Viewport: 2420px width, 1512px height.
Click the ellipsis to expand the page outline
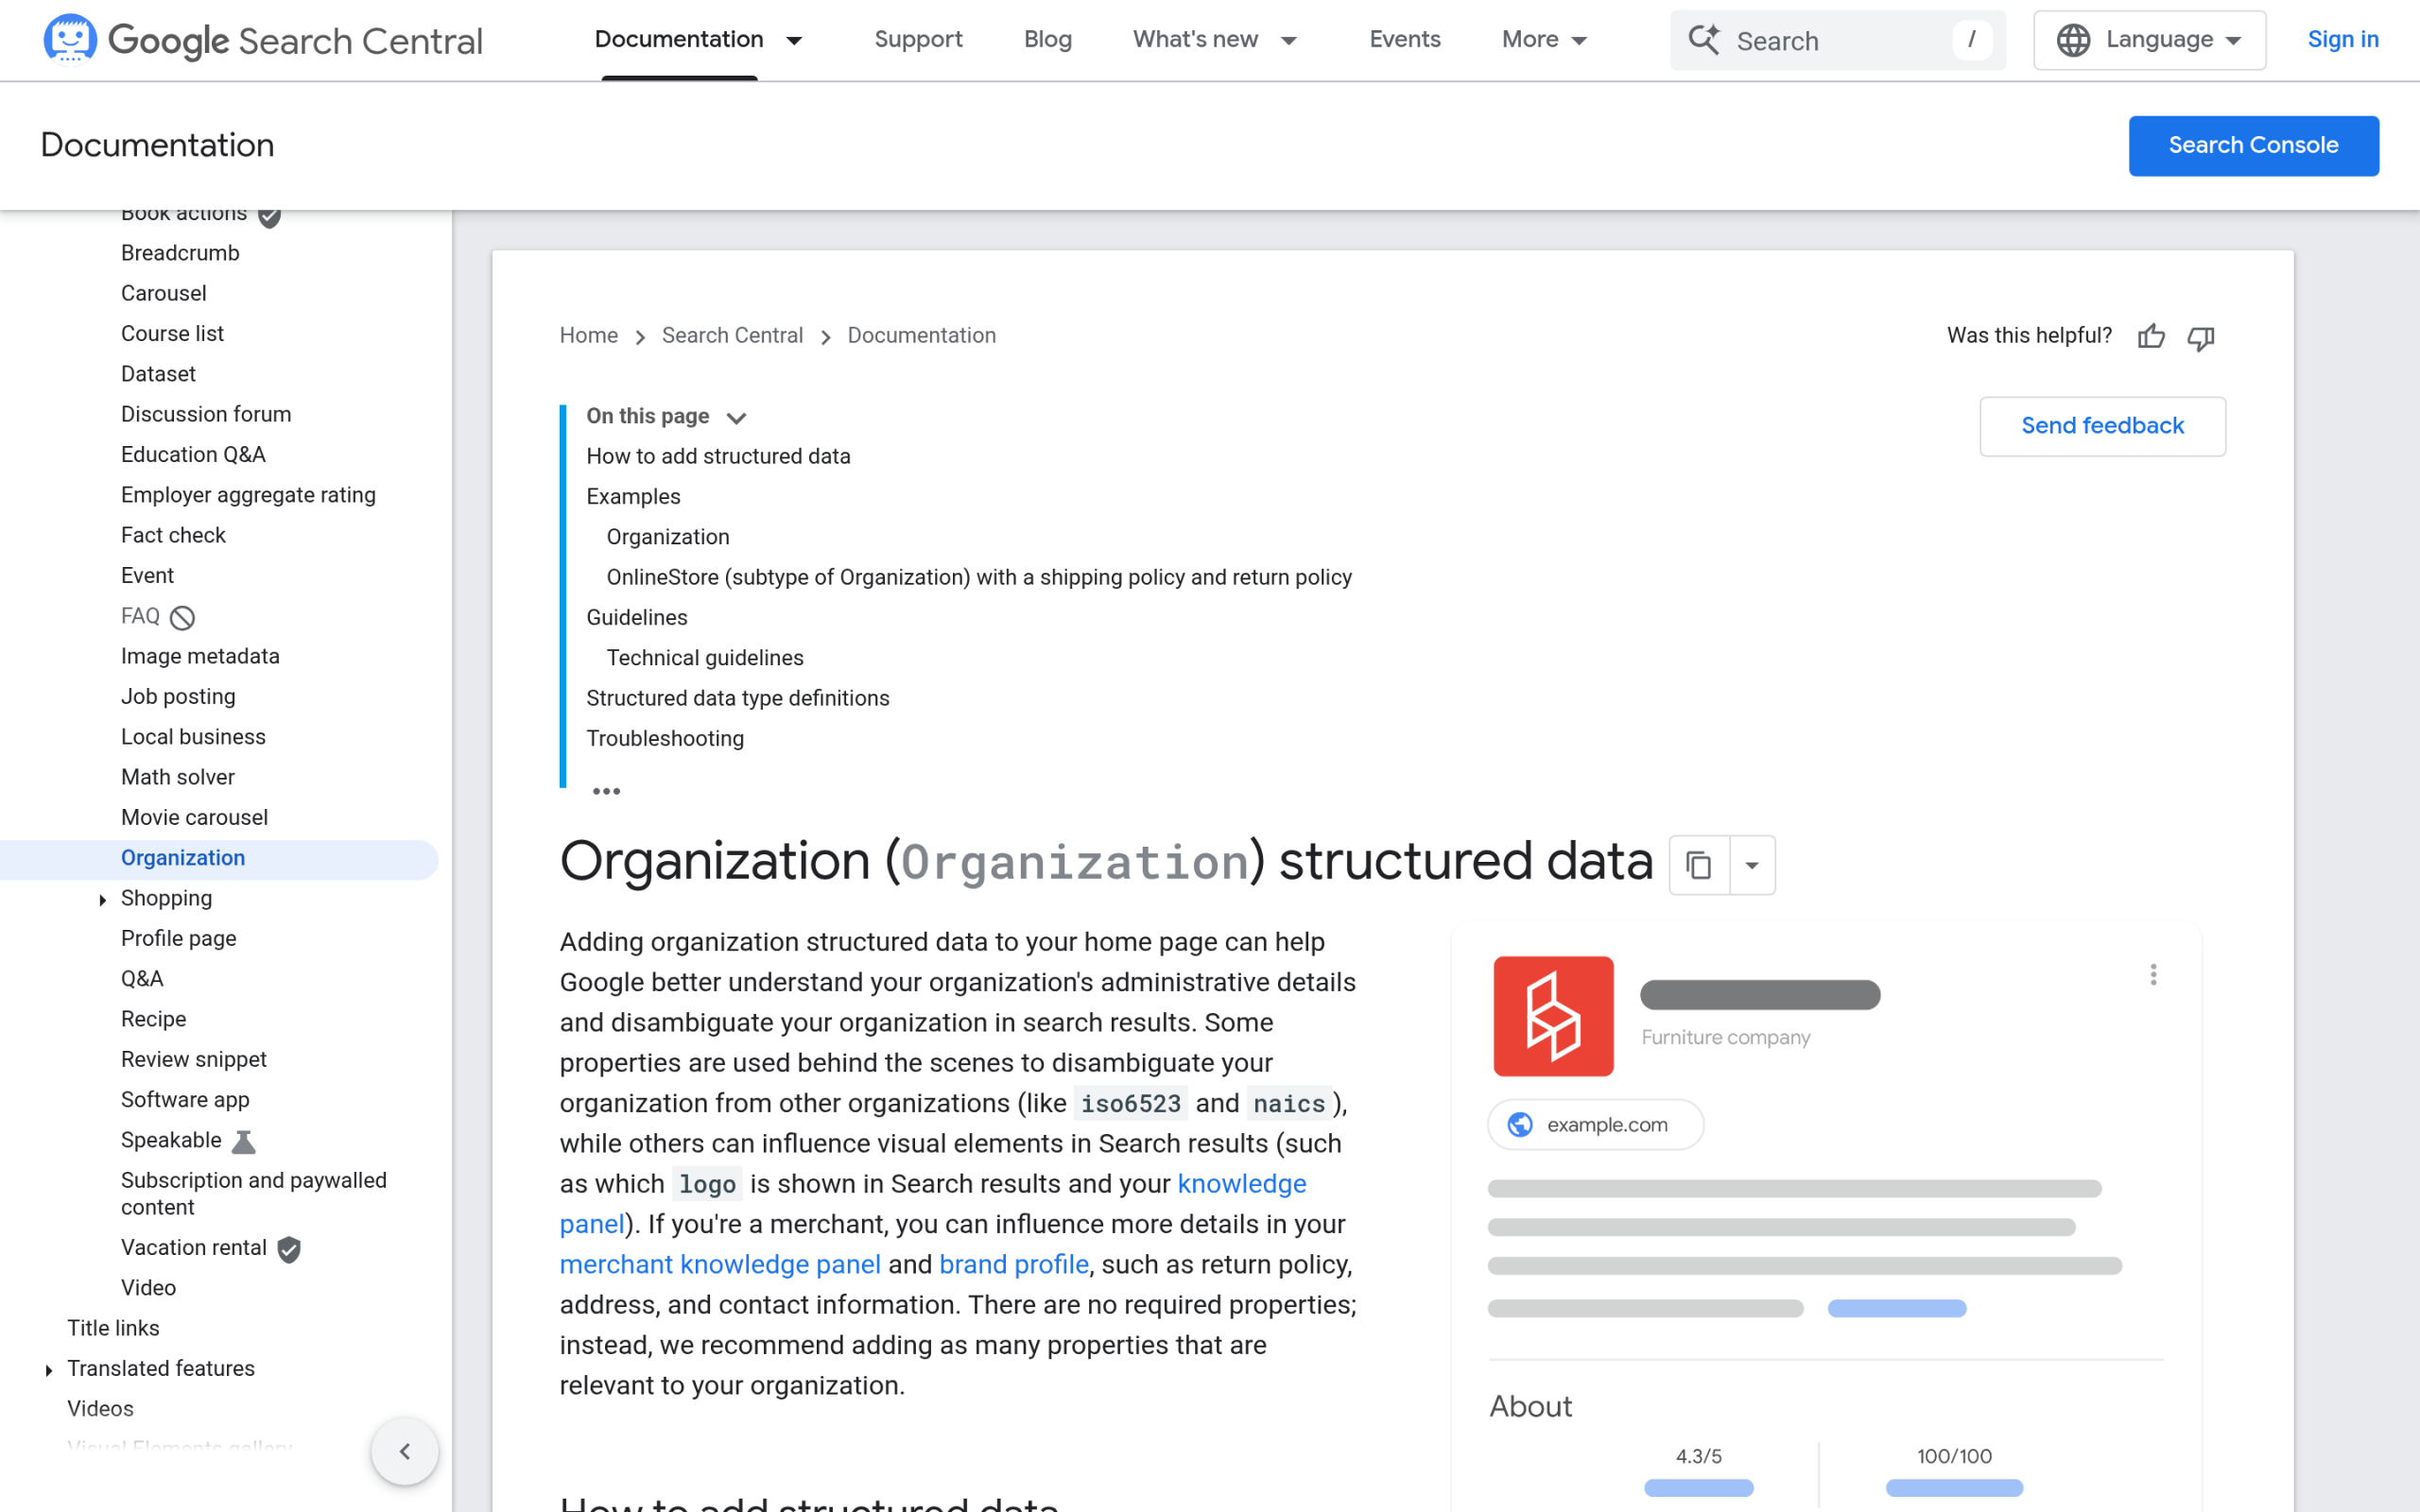pos(606,791)
